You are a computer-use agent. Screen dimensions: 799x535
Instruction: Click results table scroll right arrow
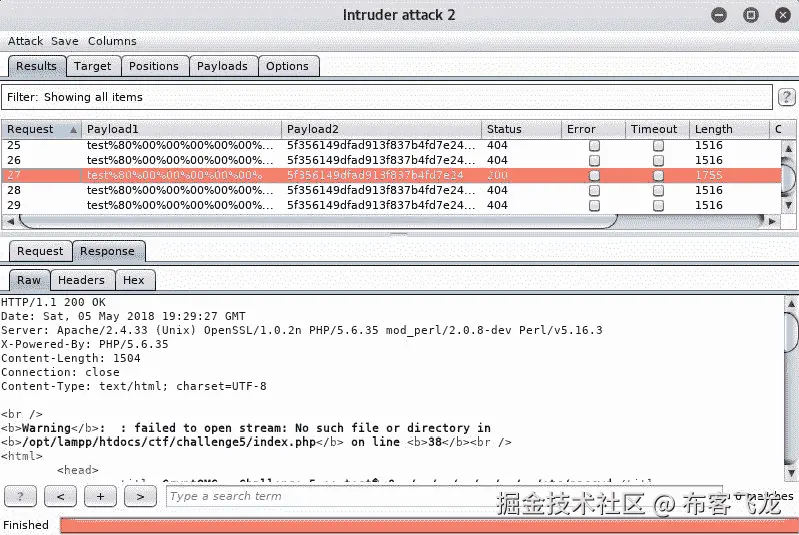[773, 221]
